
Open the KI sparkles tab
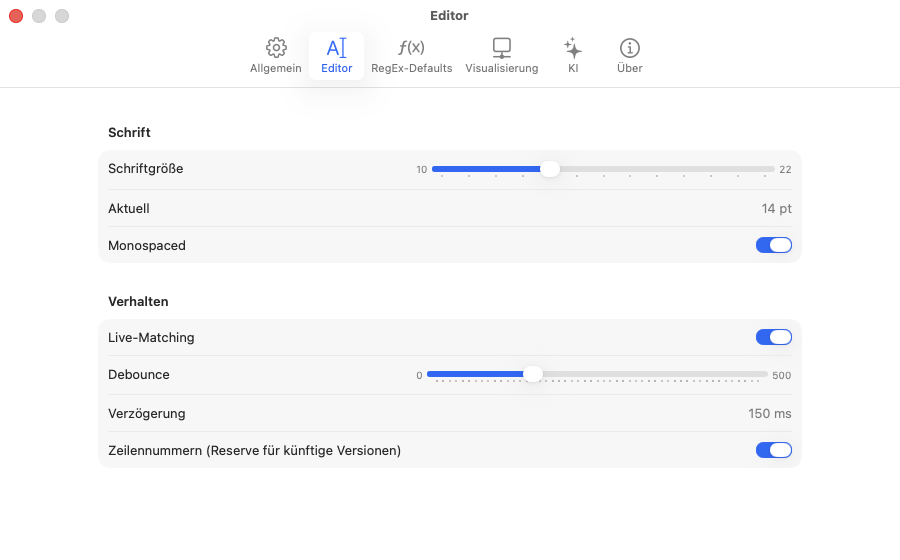point(573,56)
